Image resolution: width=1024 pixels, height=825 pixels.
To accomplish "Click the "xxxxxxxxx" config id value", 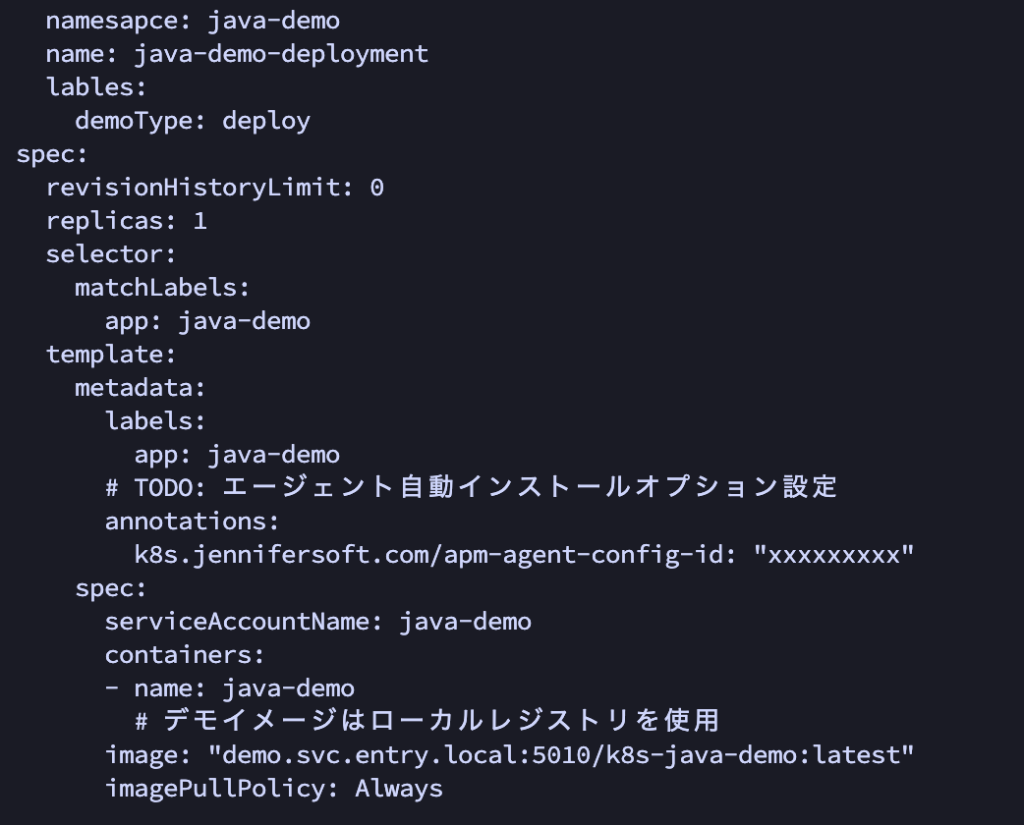I will click(834, 555).
